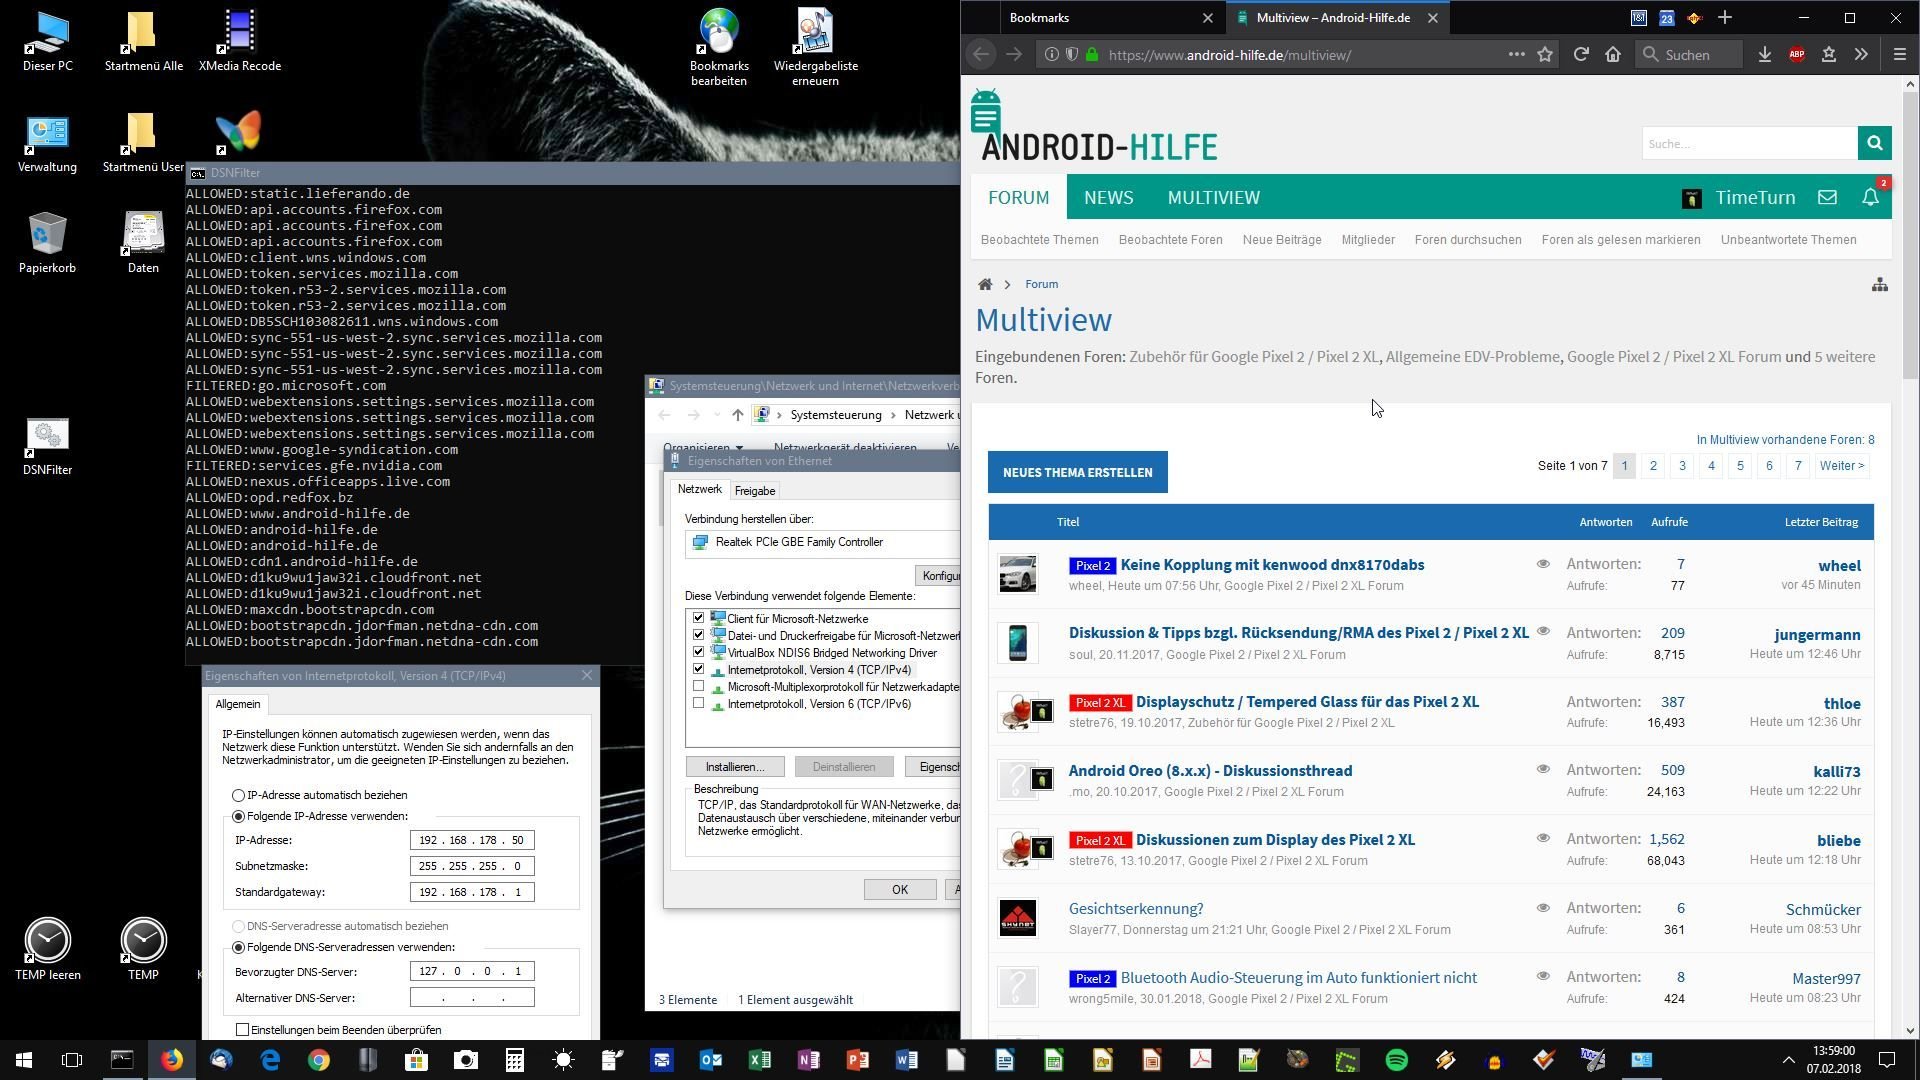The width and height of the screenshot is (1920, 1080).
Task: Check Einstellungen beim Beenden überprüfen
Action: (242, 1029)
